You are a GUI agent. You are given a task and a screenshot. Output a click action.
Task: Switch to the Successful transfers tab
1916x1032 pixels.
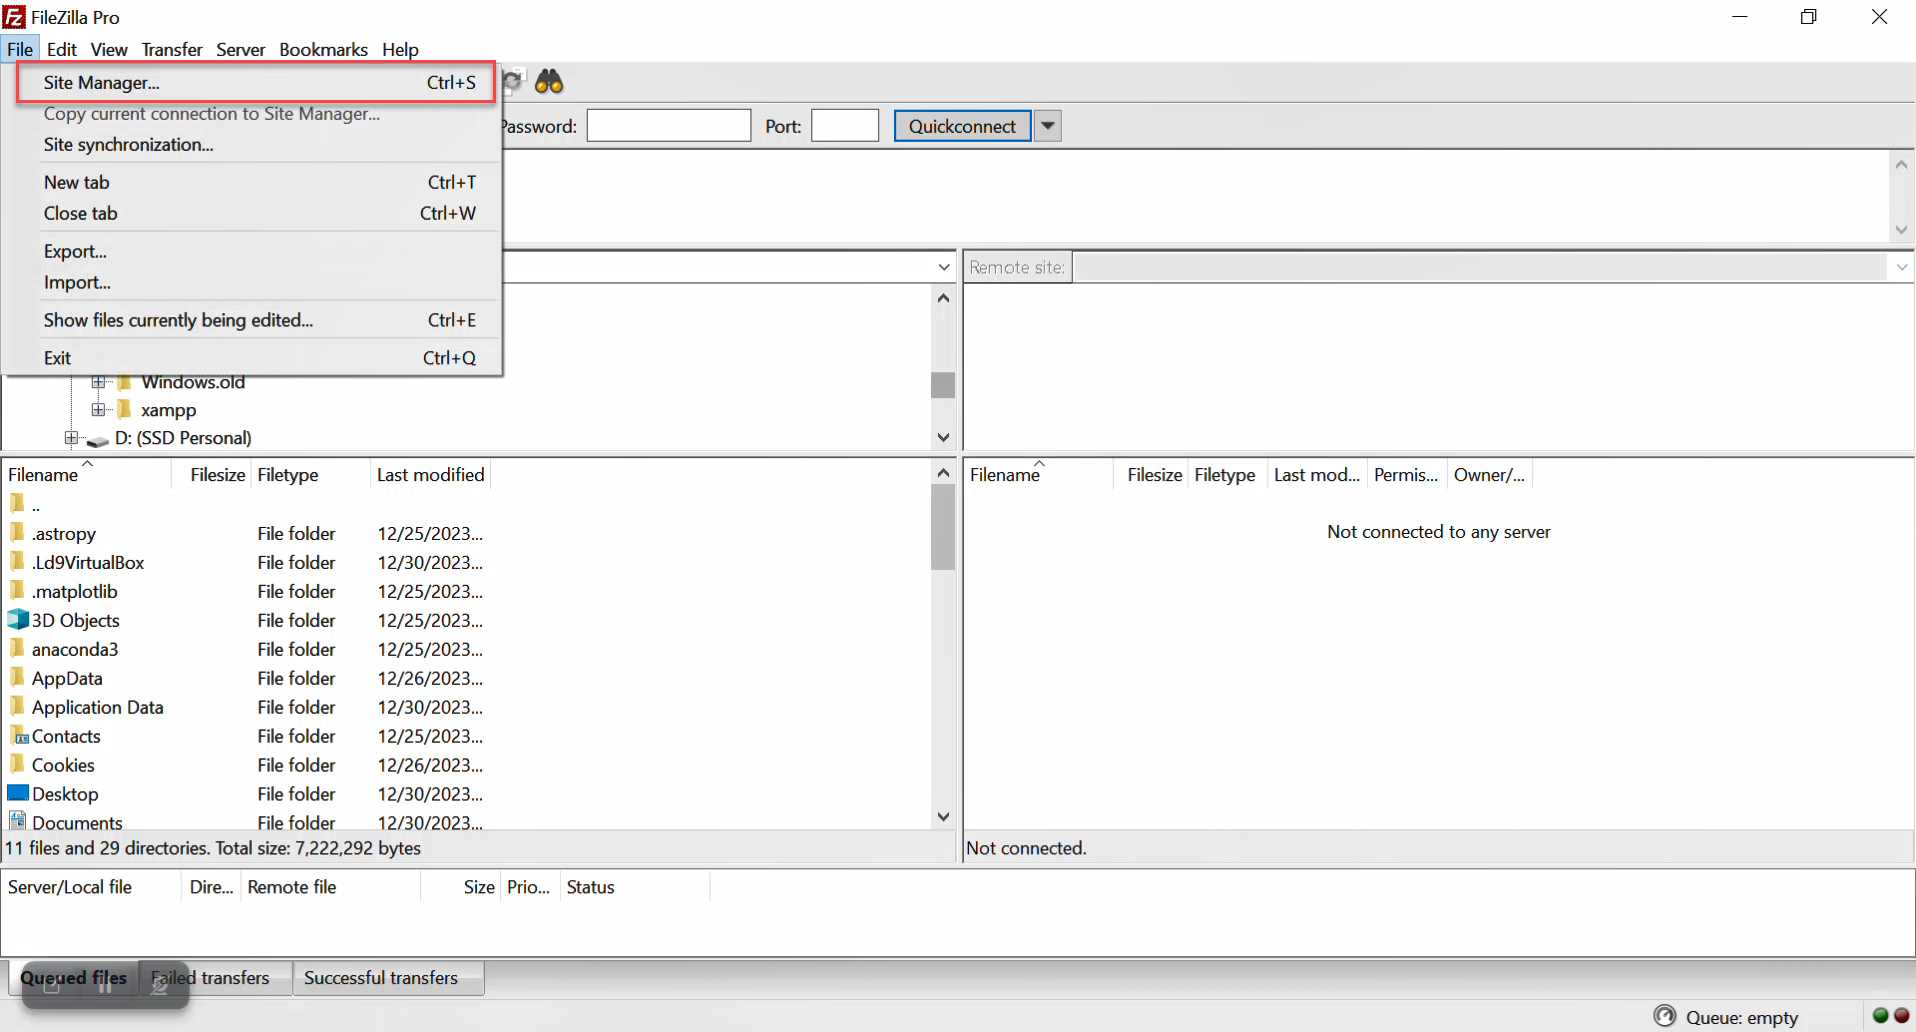pyautogui.click(x=381, y=978)
